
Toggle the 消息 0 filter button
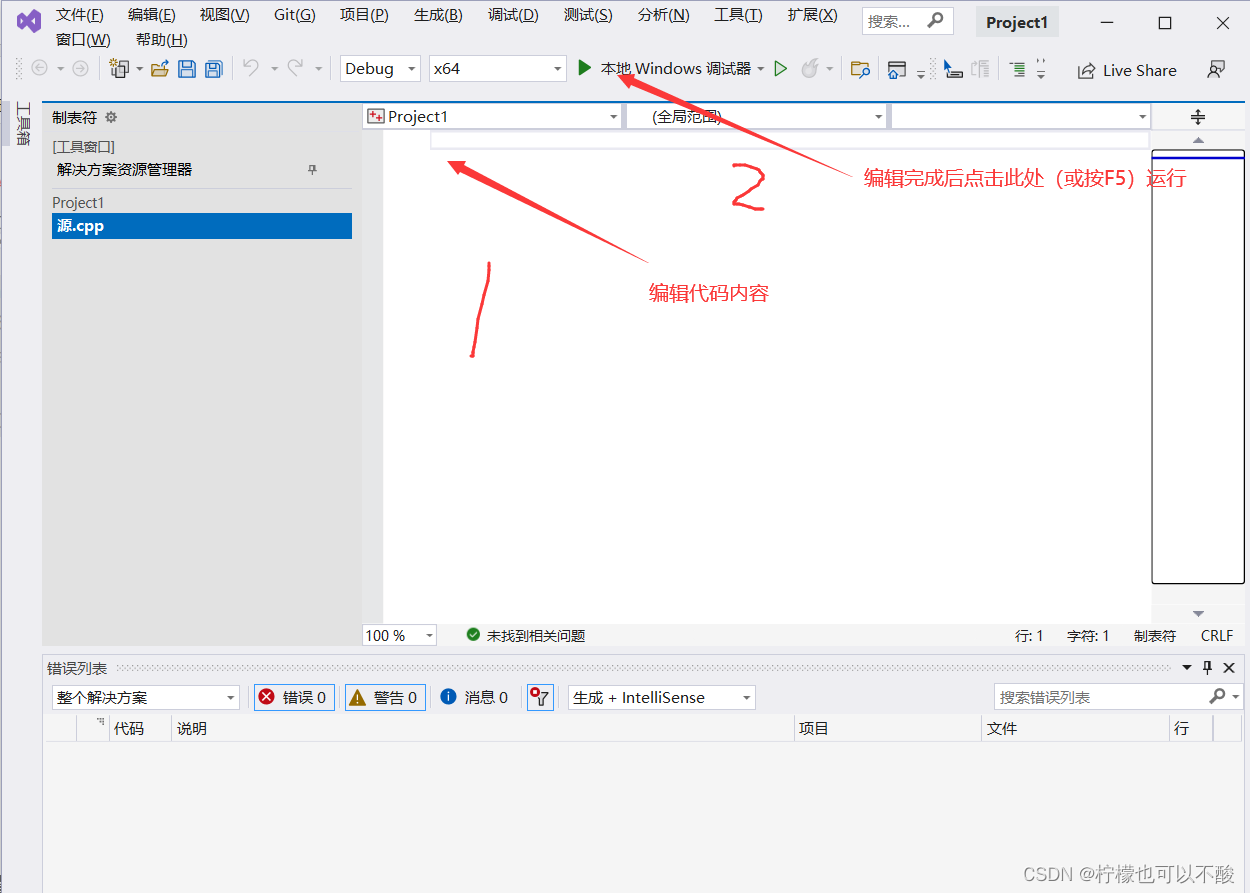(x=474, y=697)
